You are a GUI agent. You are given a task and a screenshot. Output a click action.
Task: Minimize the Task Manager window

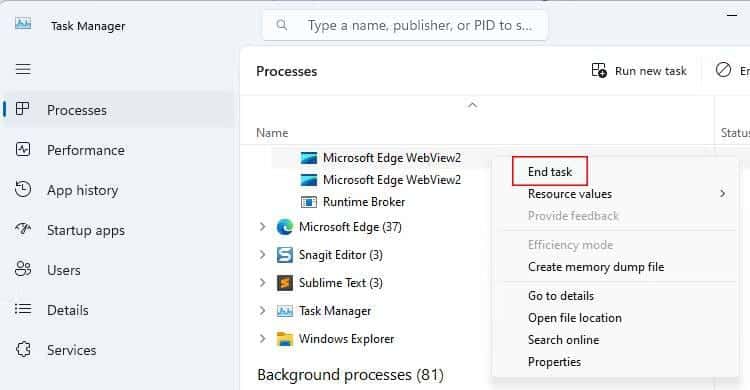pos(731,15)
